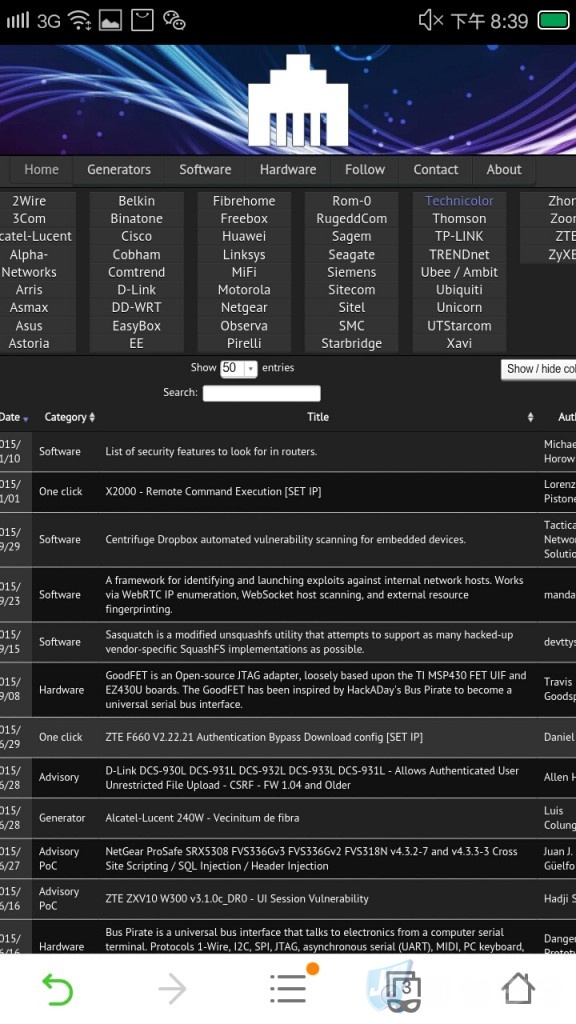Select the TRENDnet vendor link

pyautogui.click(x=459, y=255)
